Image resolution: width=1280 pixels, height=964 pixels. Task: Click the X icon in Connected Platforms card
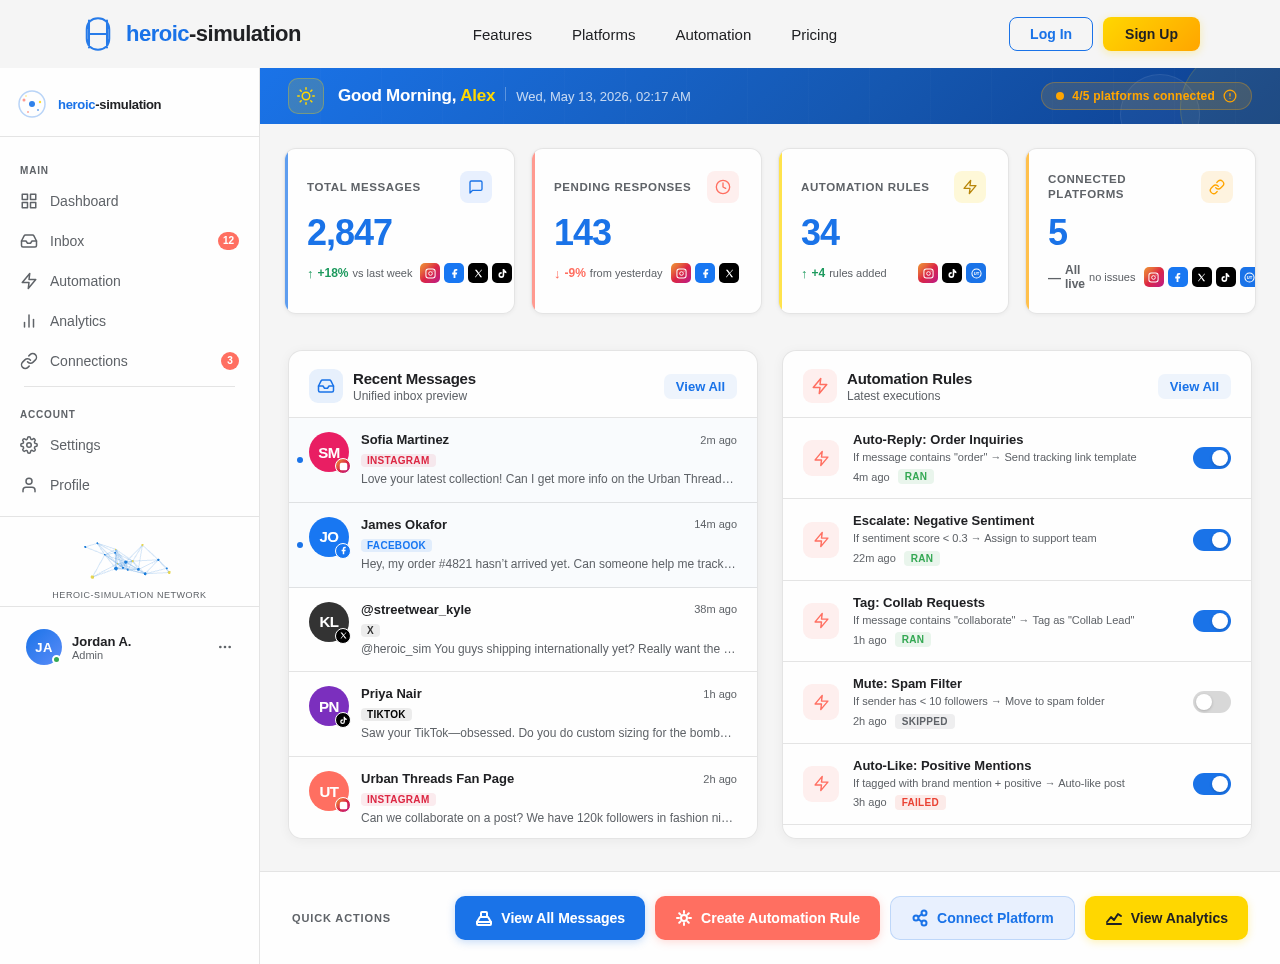tap(1202, 277)
